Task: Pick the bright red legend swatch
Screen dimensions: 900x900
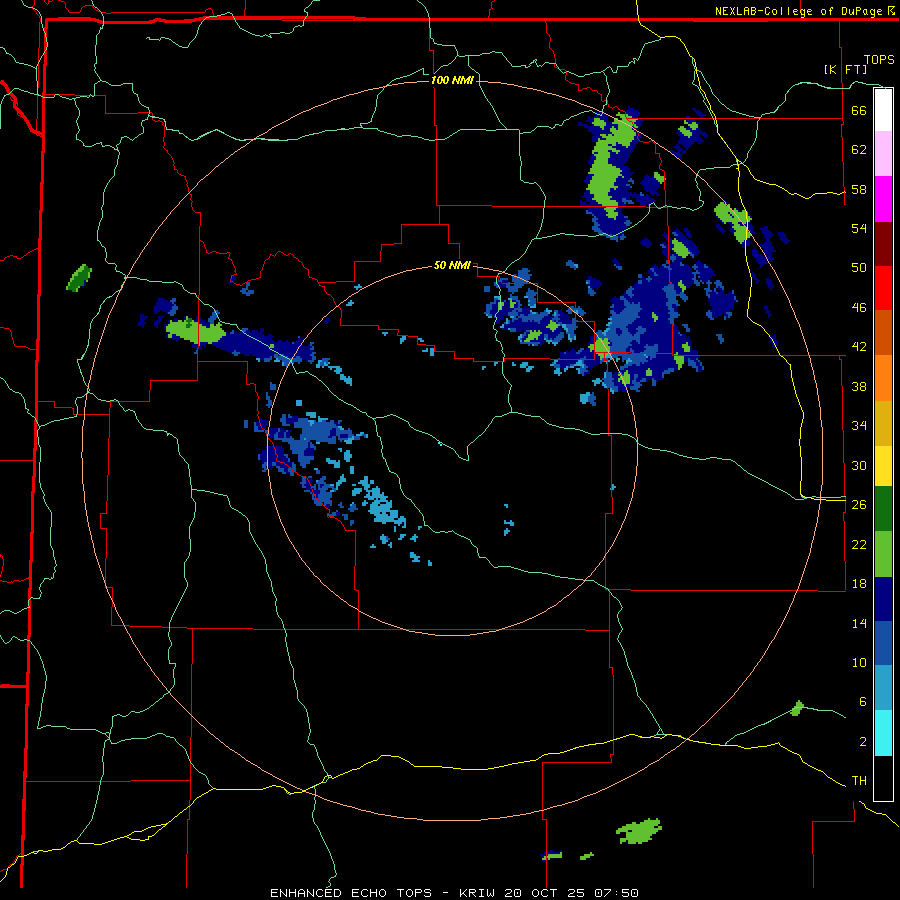Action: pyautogui.click(x=883, y=288)
